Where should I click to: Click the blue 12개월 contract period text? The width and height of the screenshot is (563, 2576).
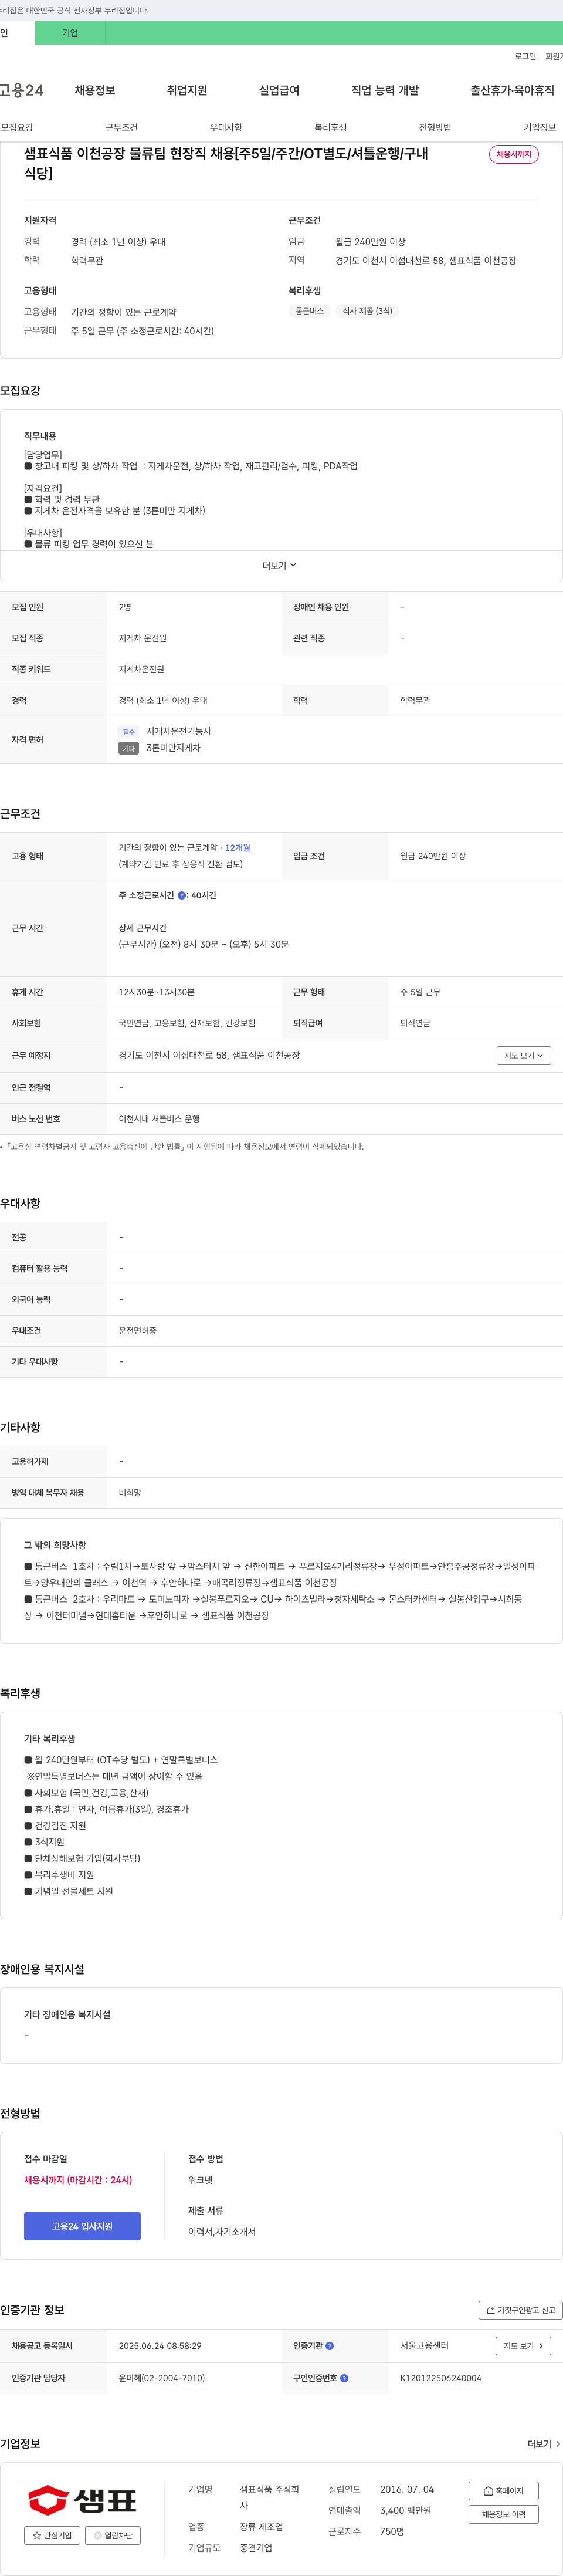[237, 848]
